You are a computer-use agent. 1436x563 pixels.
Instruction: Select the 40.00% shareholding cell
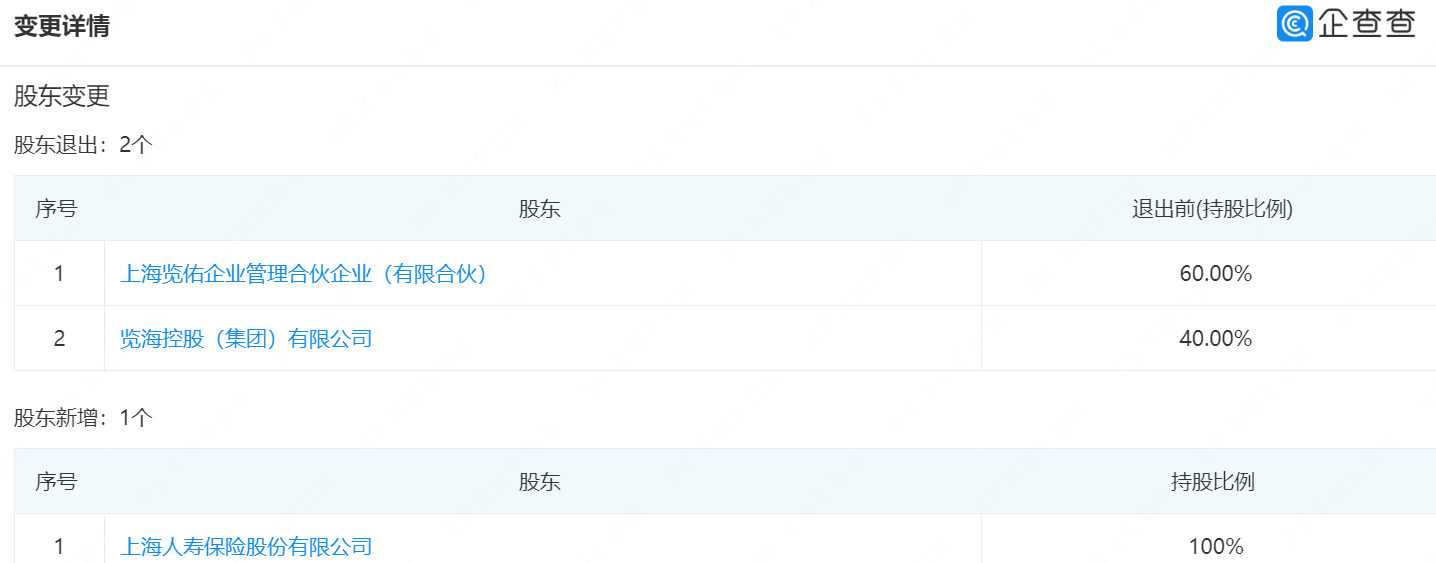point(1215,339)
